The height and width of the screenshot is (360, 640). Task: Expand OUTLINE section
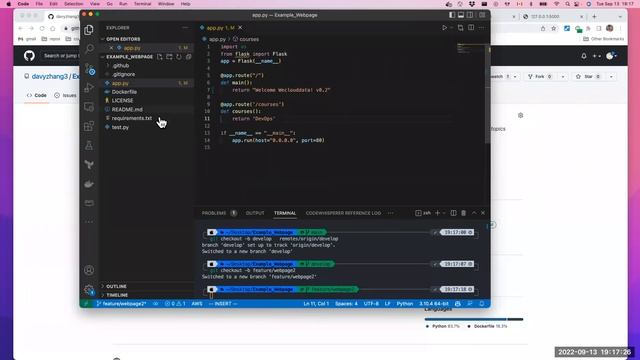[116, 287]
